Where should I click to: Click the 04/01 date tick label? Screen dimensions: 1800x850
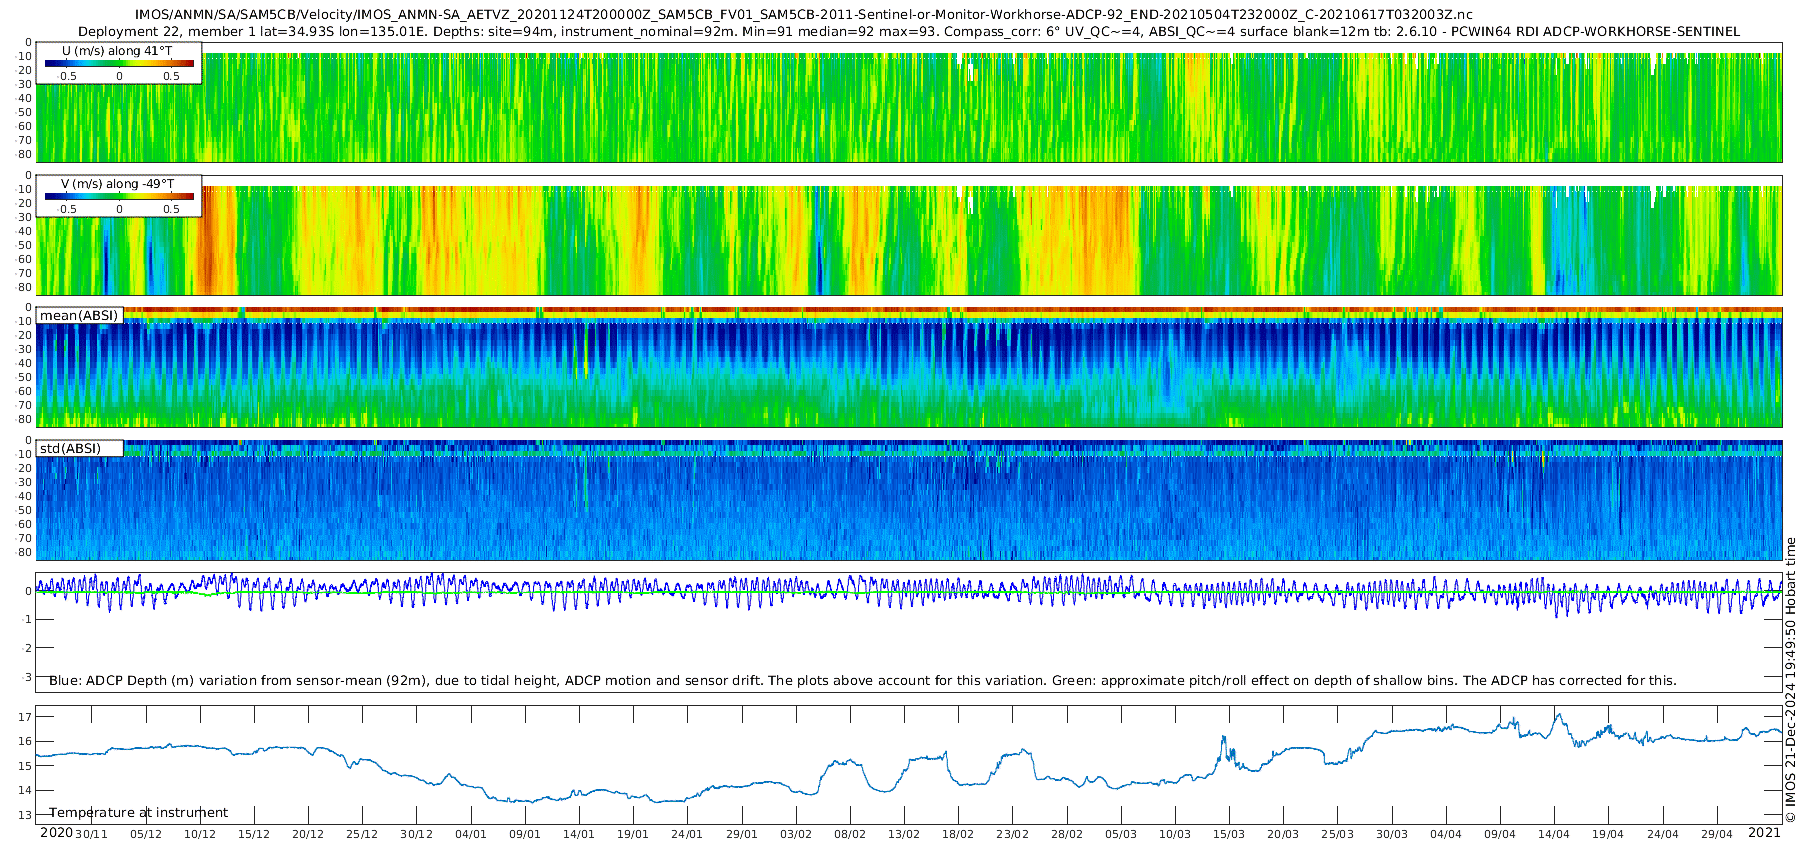point(470,834)
